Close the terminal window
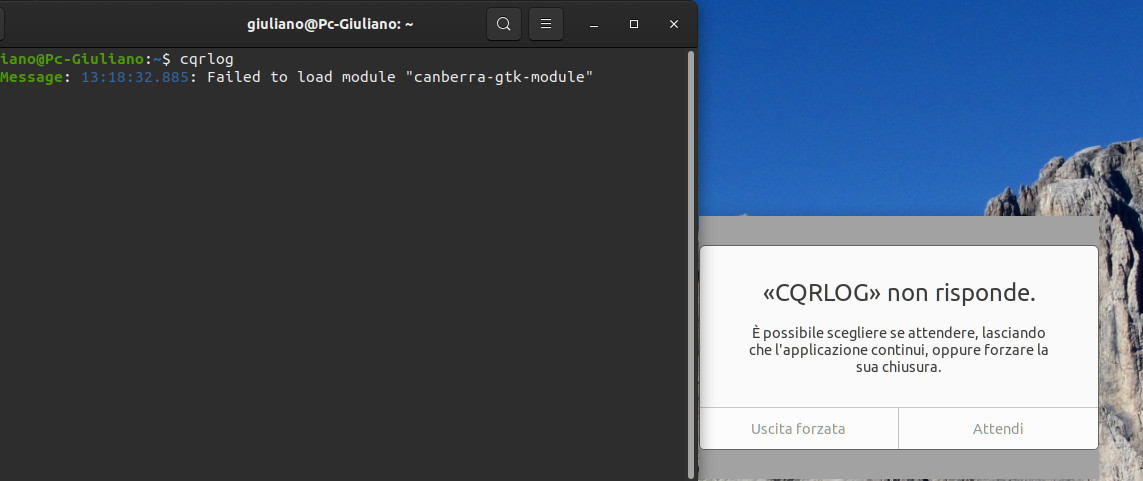Image resolution: width=1143 pixels, height=481 pixels. pos(674,25)
